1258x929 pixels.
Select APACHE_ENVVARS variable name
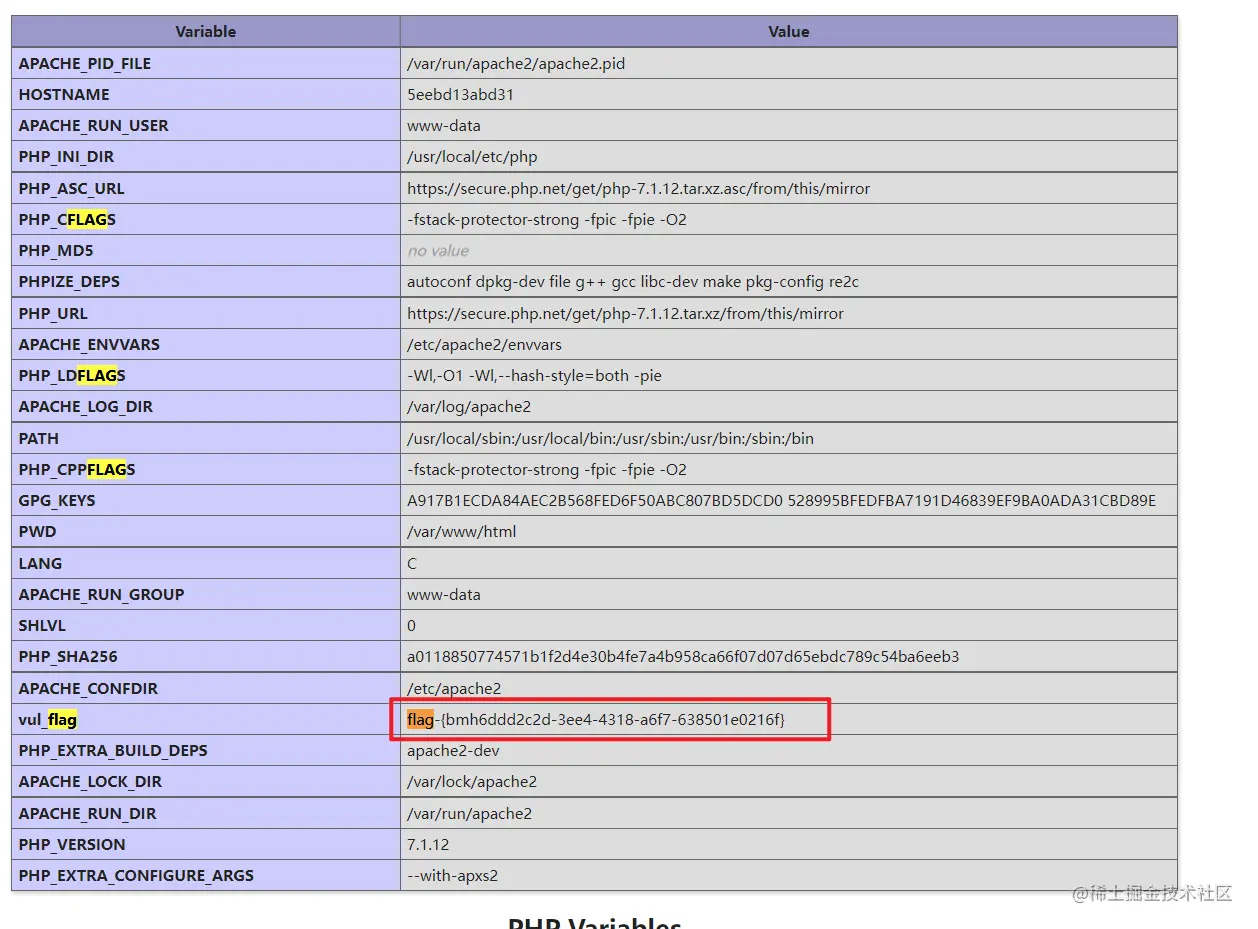coord(89,345)
